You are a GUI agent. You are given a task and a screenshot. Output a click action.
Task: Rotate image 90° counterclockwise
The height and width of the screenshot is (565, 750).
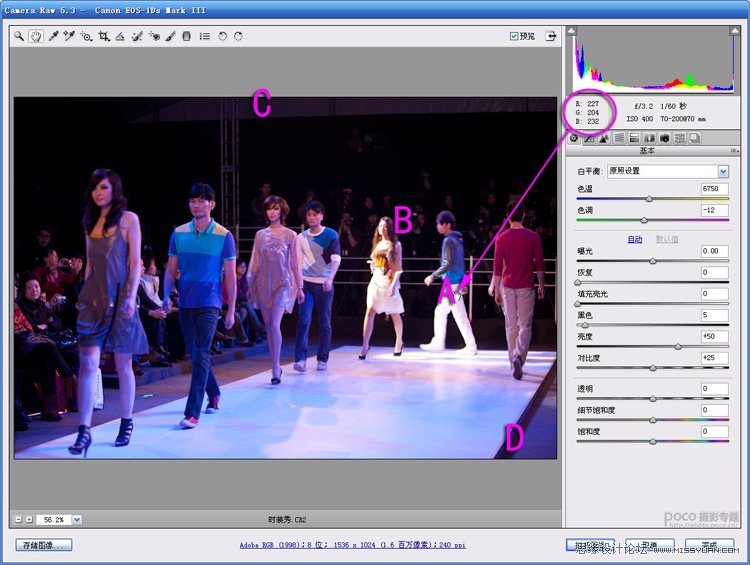pos(222,36)
